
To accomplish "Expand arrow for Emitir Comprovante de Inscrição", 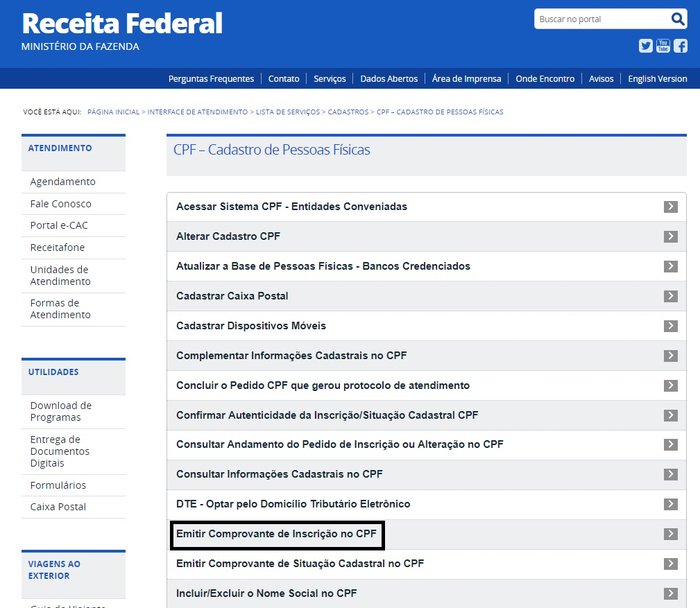I will click(x=671, y=534).
